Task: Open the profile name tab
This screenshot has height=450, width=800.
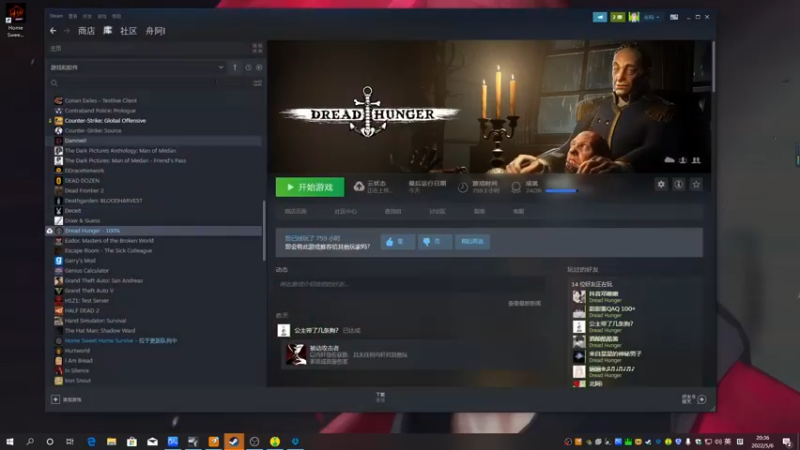Action: [155, 31]
